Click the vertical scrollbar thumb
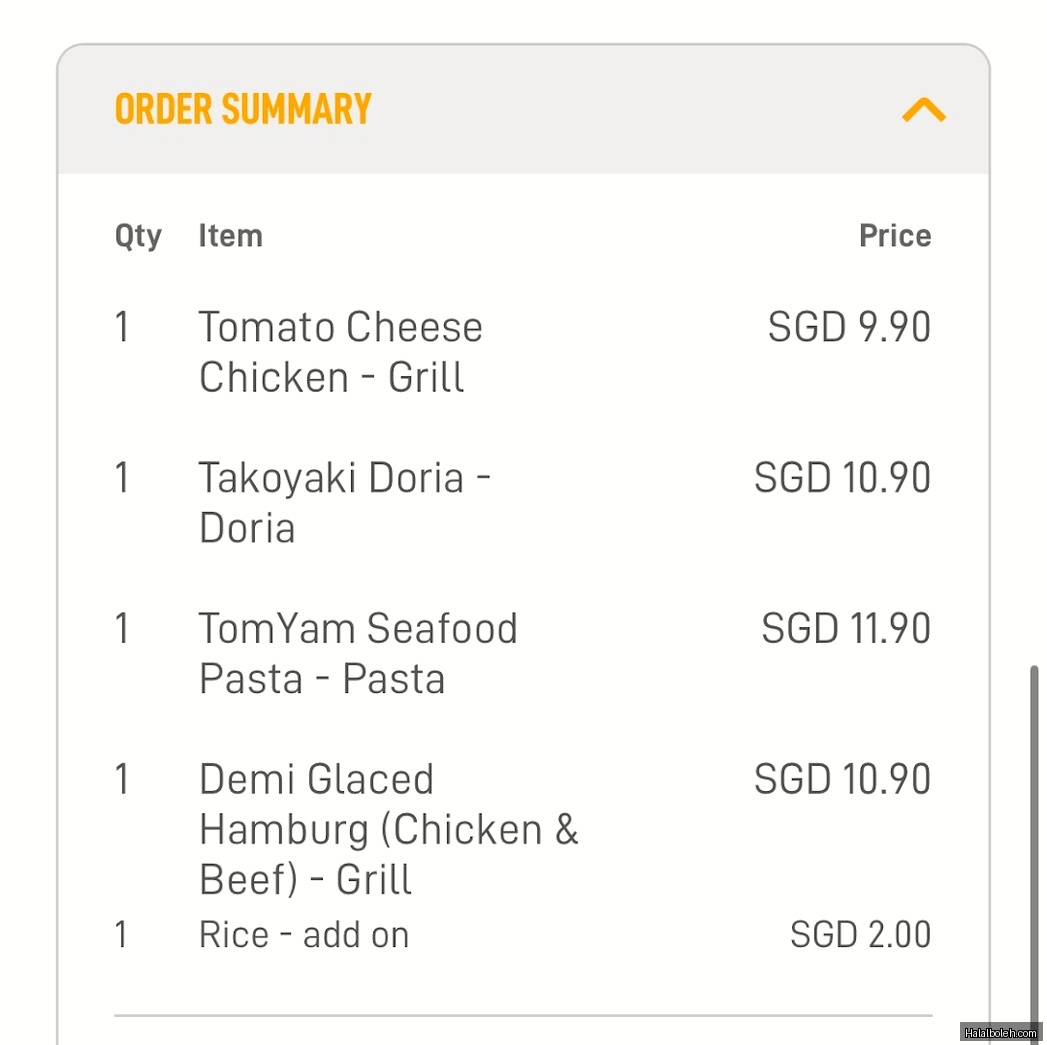1047x1045 pixels. 1034,840
